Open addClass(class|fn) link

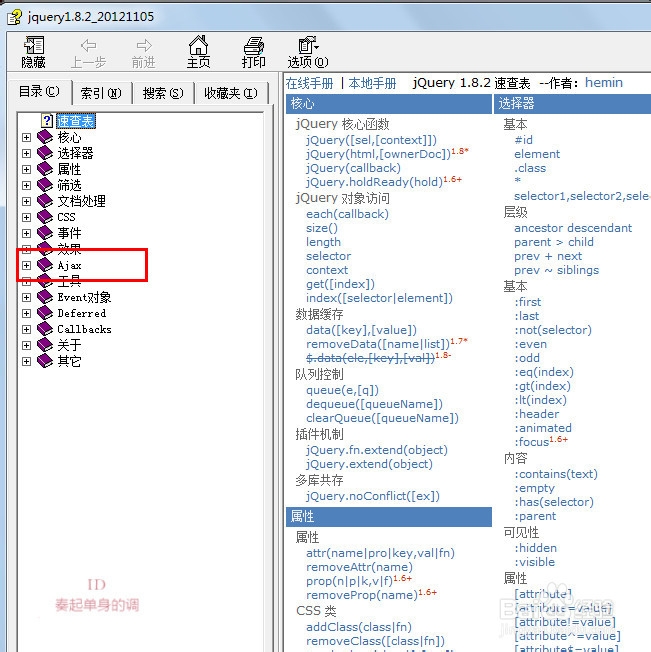pyautogui.click(x=359, y=627)
